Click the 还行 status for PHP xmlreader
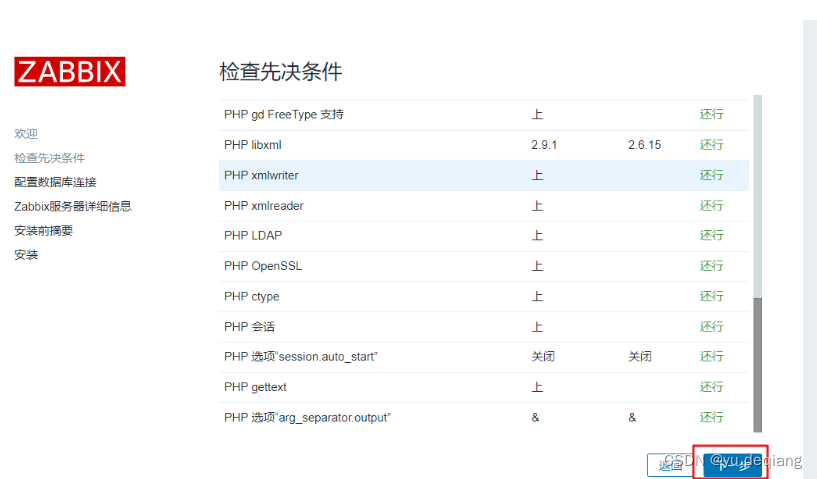The image size is (817, 479). pyautogui.click(x=711, y=205)
